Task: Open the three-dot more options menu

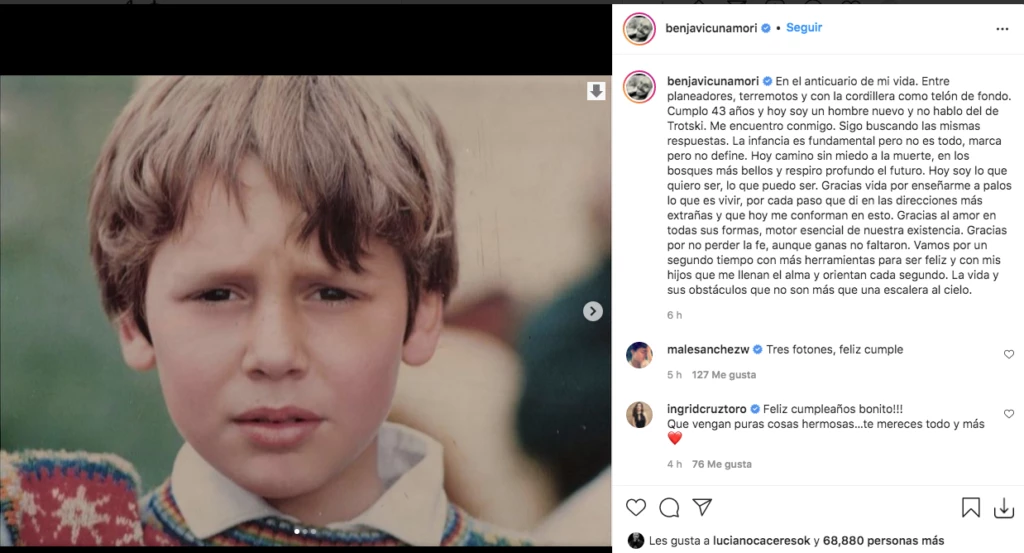Action: click(x=1002, y=29)
